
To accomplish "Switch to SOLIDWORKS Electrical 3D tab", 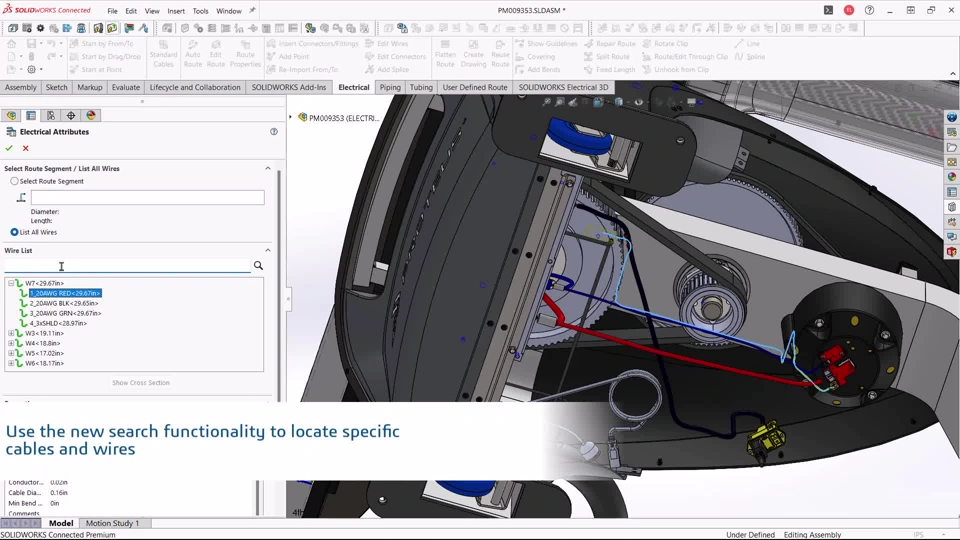I will pos(563,87).
